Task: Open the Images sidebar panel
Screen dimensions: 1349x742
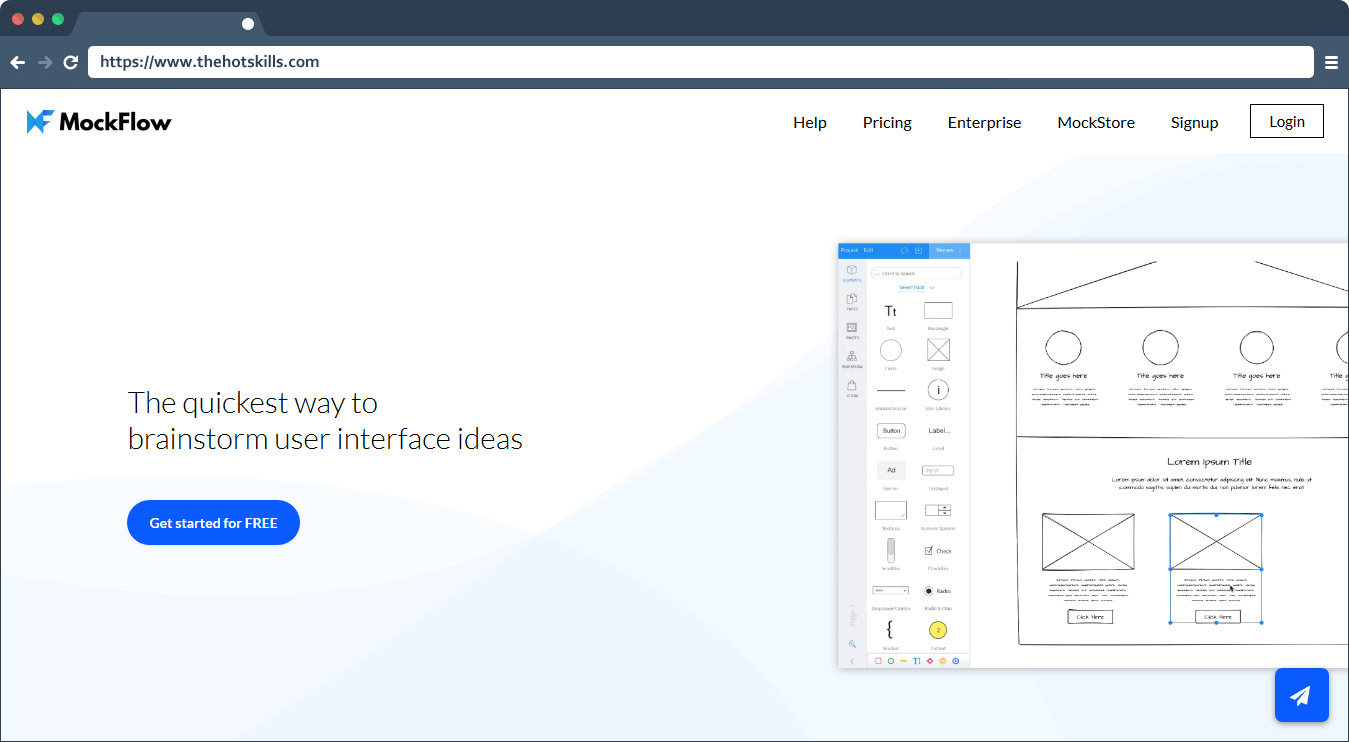Action: [x=852, y=330]
